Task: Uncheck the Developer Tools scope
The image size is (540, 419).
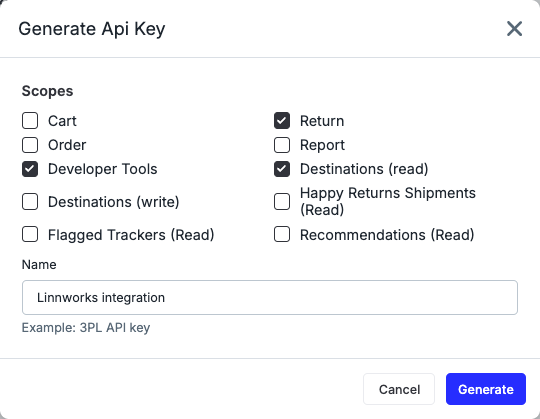Action: pos(30,169)
